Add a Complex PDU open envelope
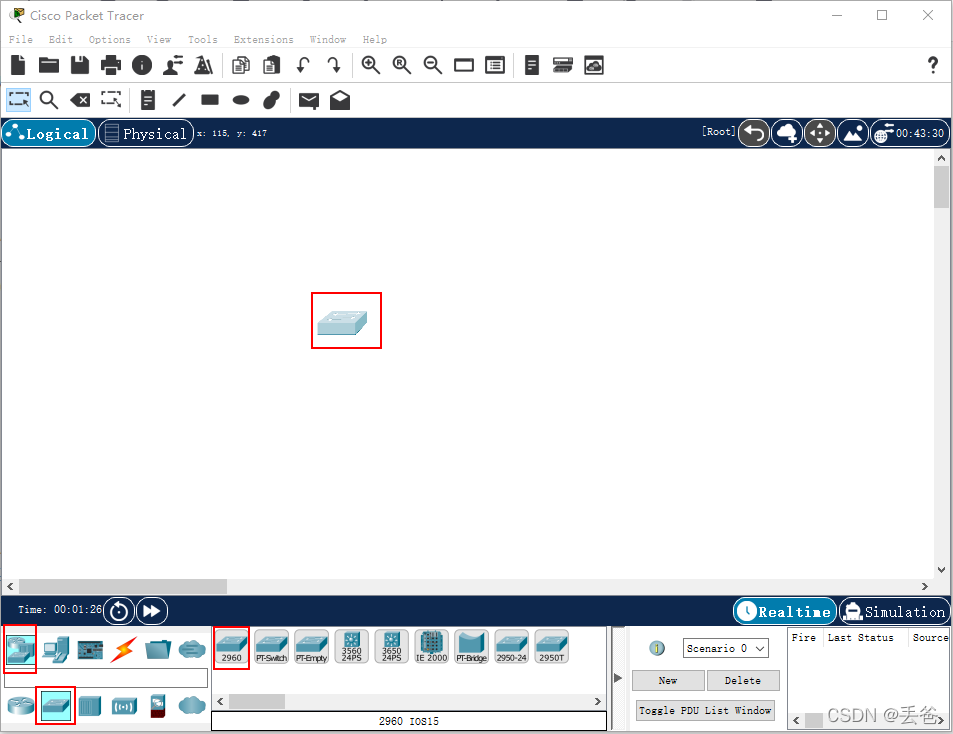Viewport: 953px width, 734px height. click(x=340, y=100)
